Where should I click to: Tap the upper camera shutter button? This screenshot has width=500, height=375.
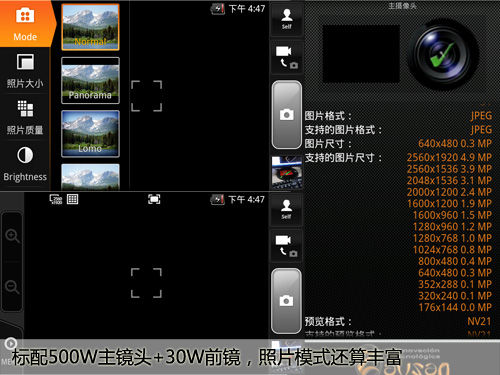pos(287,114)
